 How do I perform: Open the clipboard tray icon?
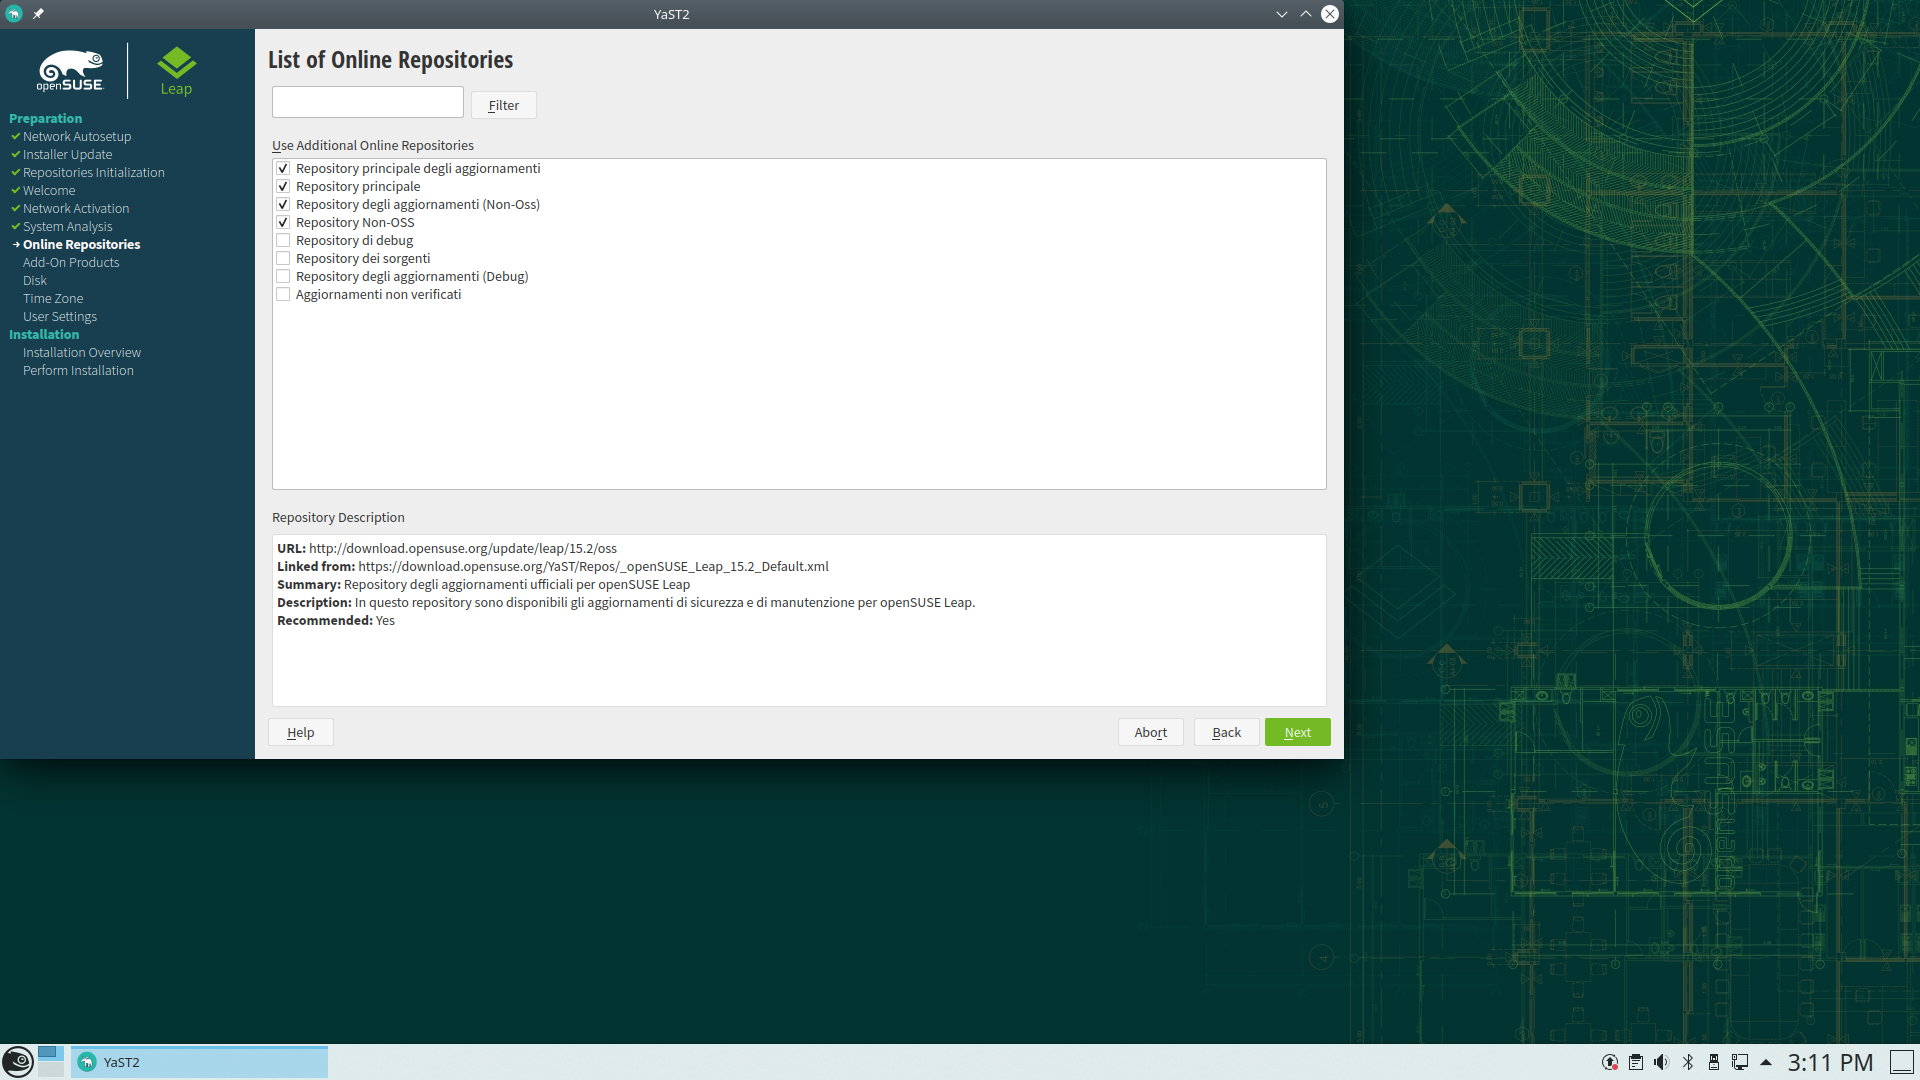(x=1636, y=1062)
